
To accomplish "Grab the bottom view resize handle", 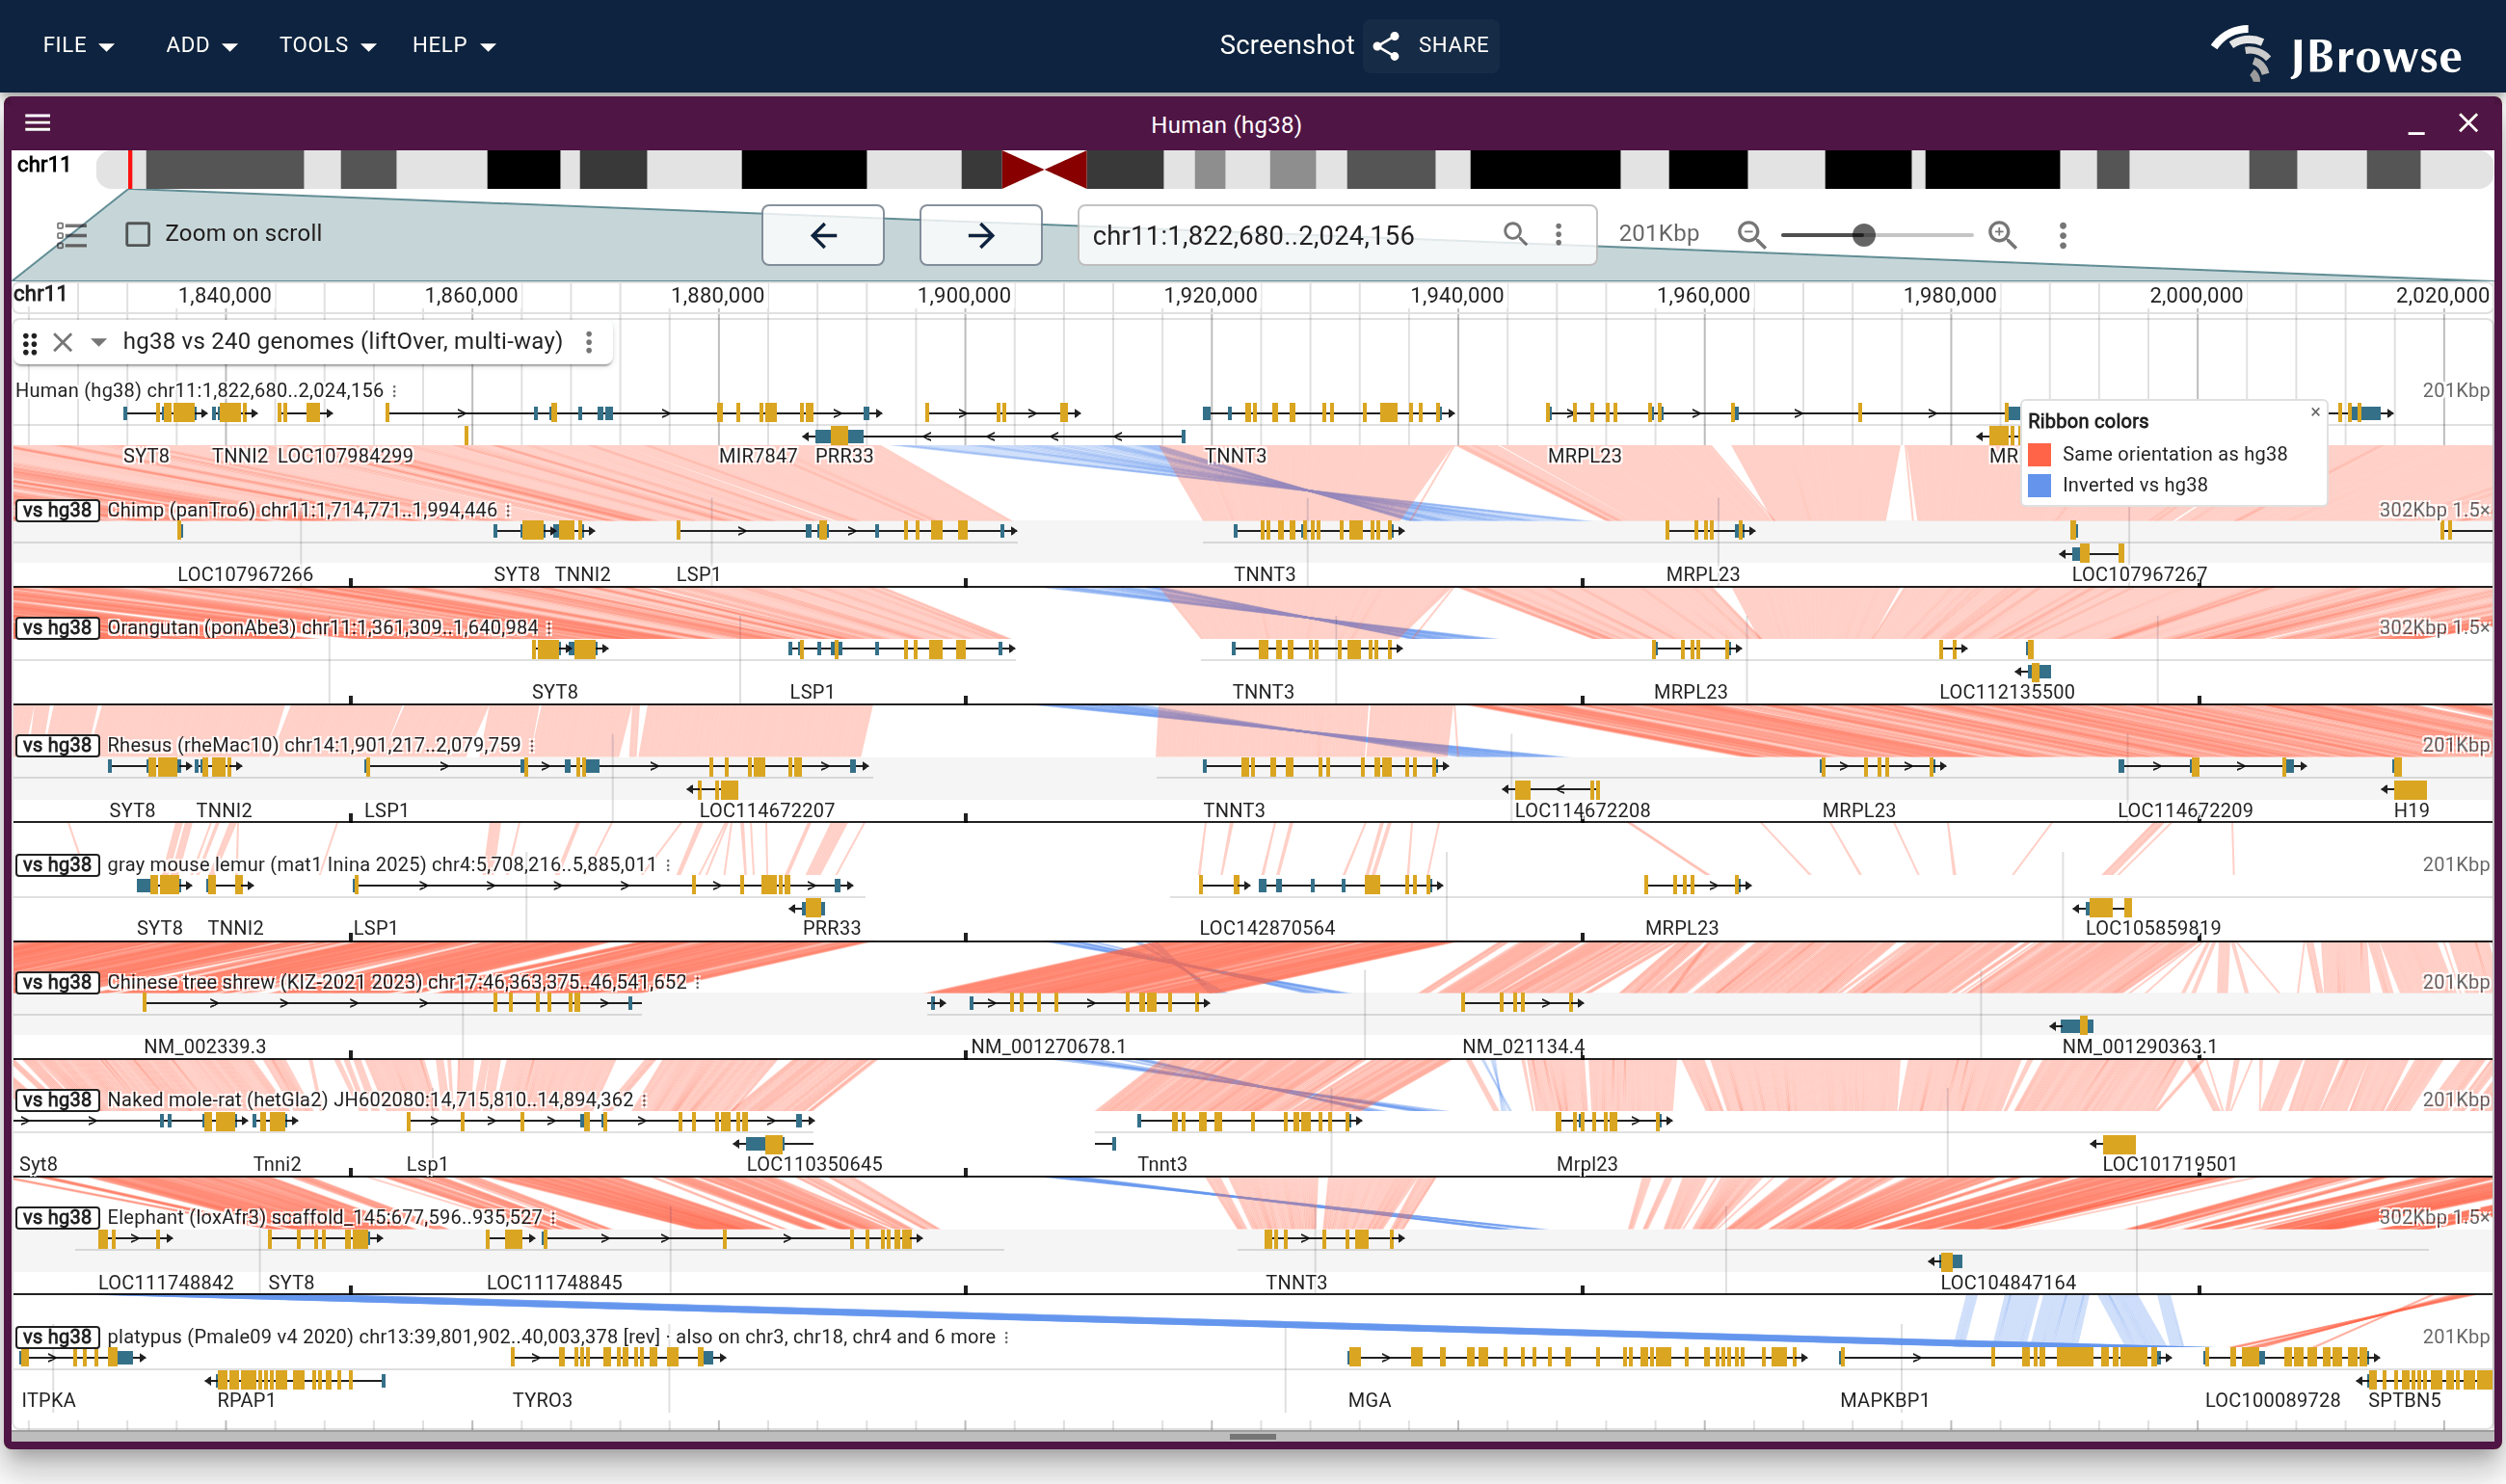I will 1252,1437.
